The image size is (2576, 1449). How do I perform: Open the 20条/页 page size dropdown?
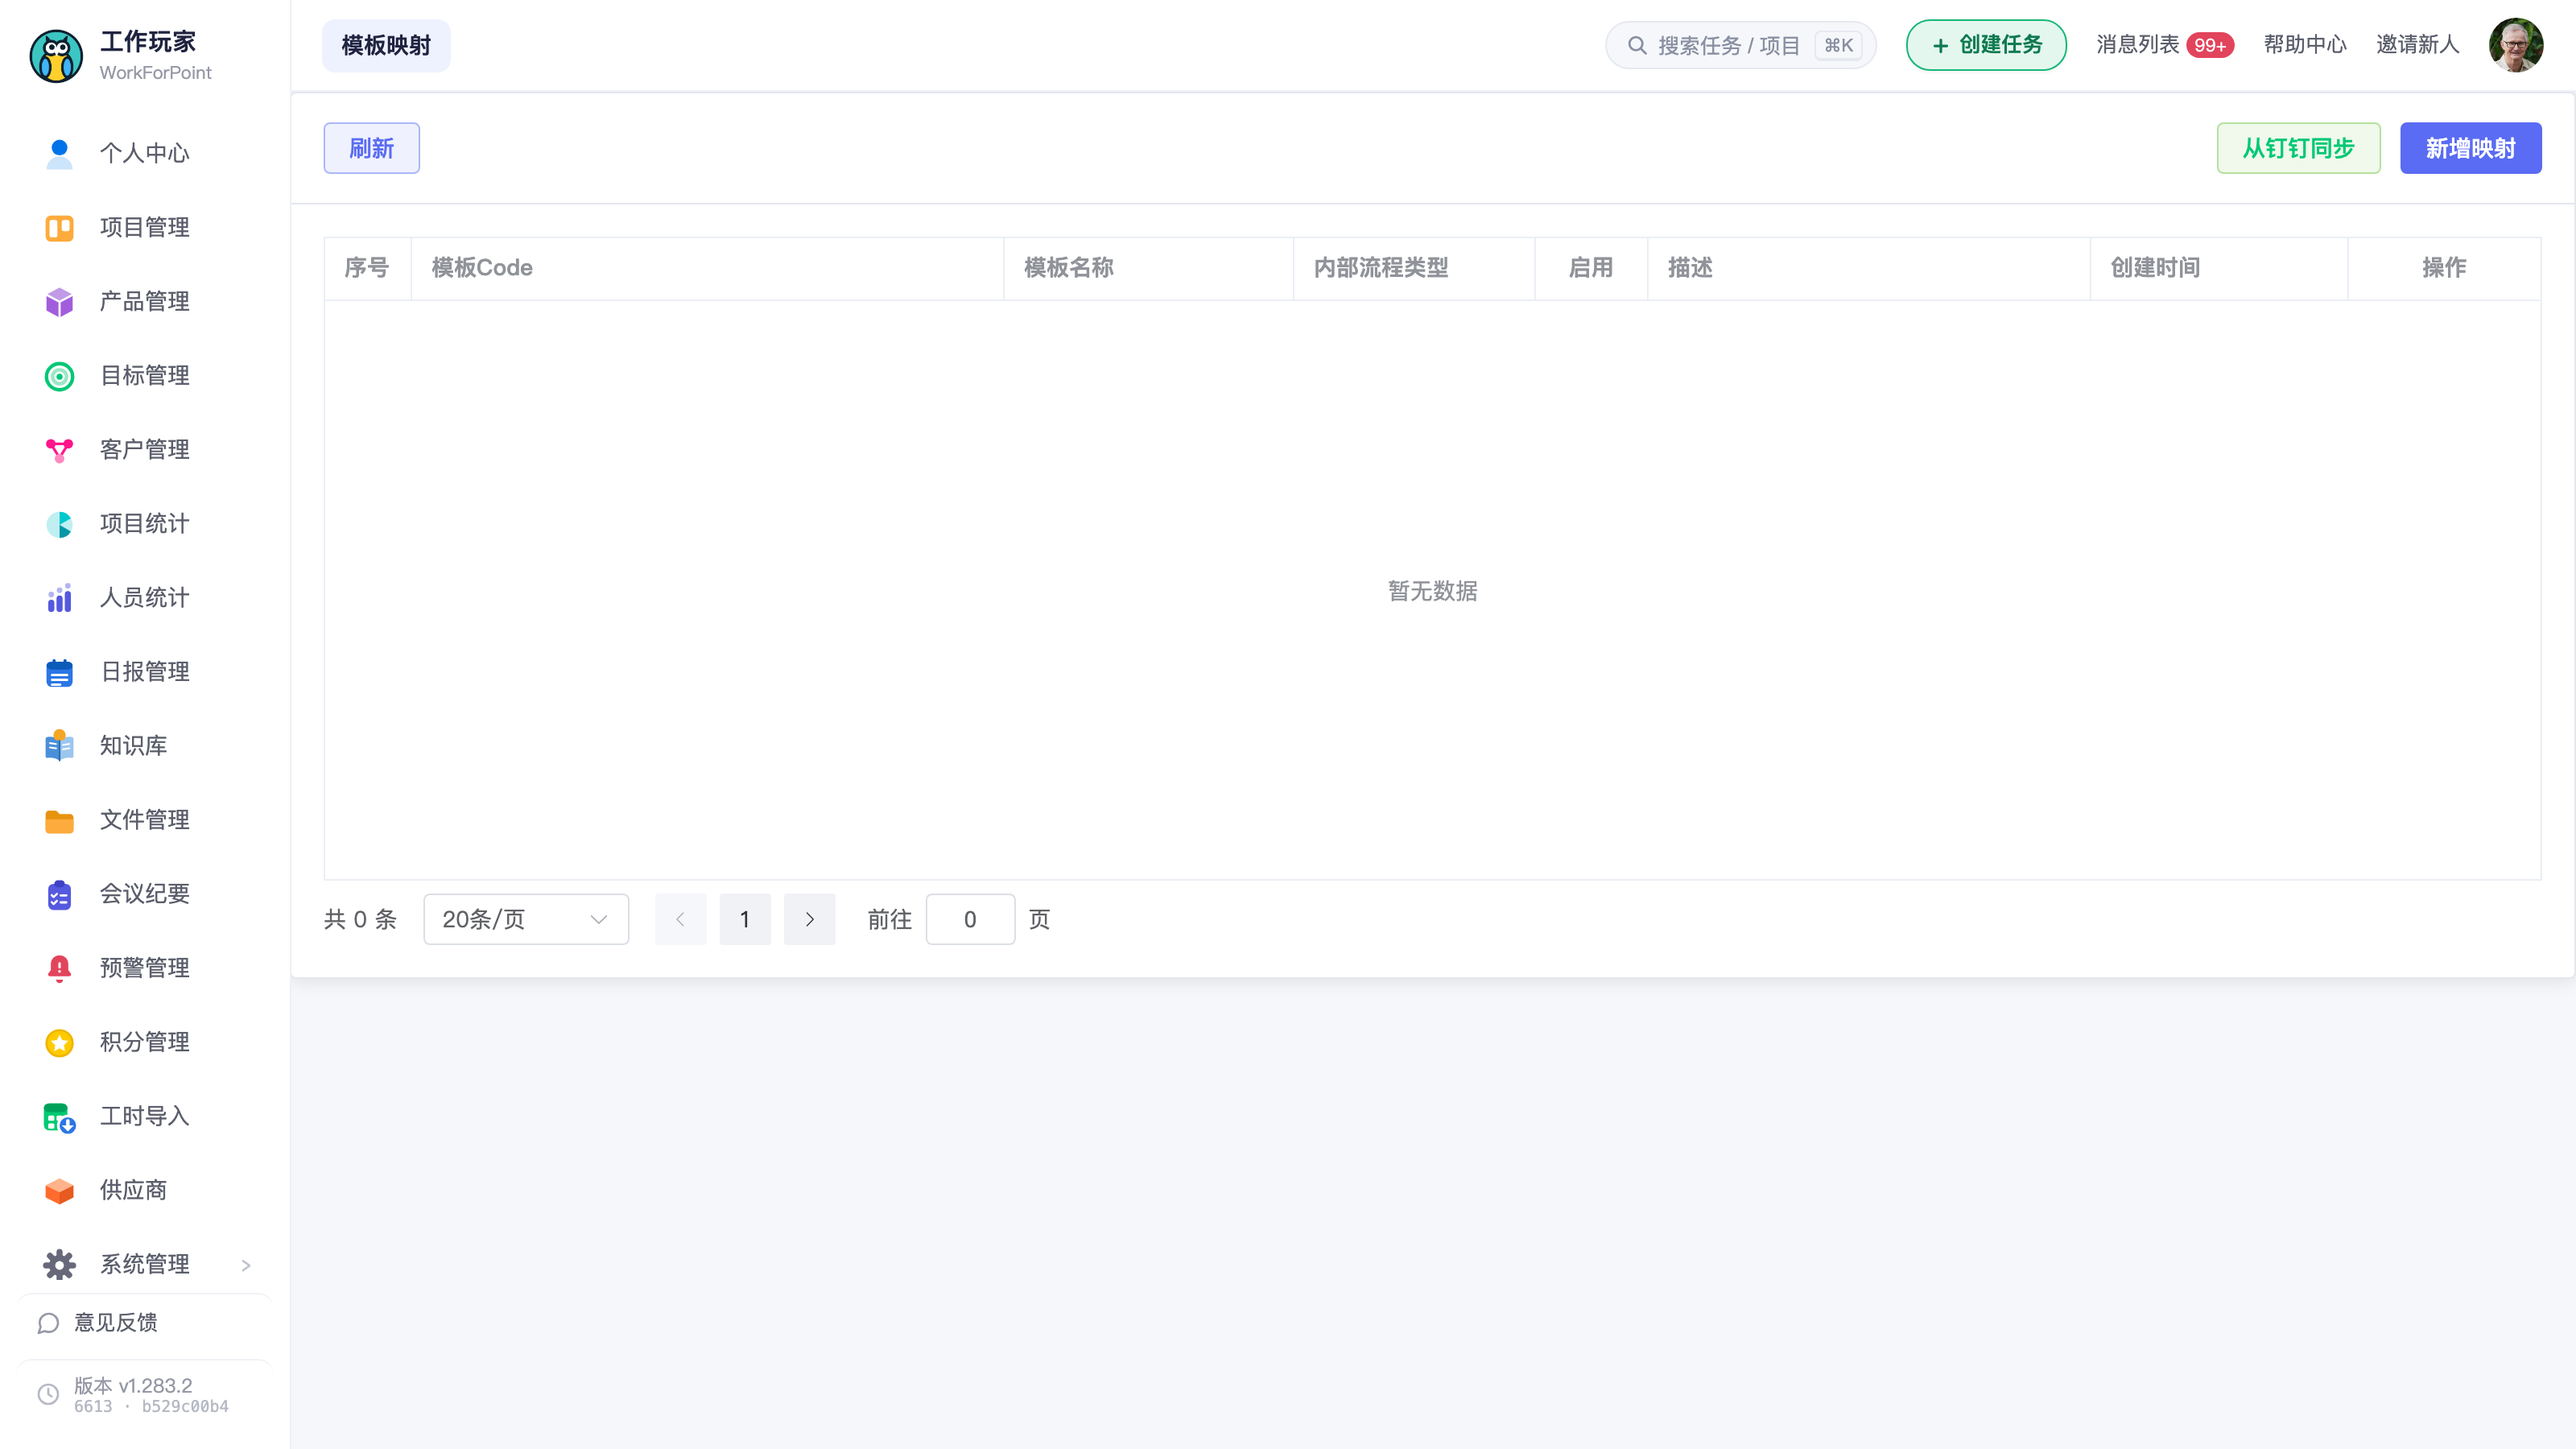pos(526,919)
